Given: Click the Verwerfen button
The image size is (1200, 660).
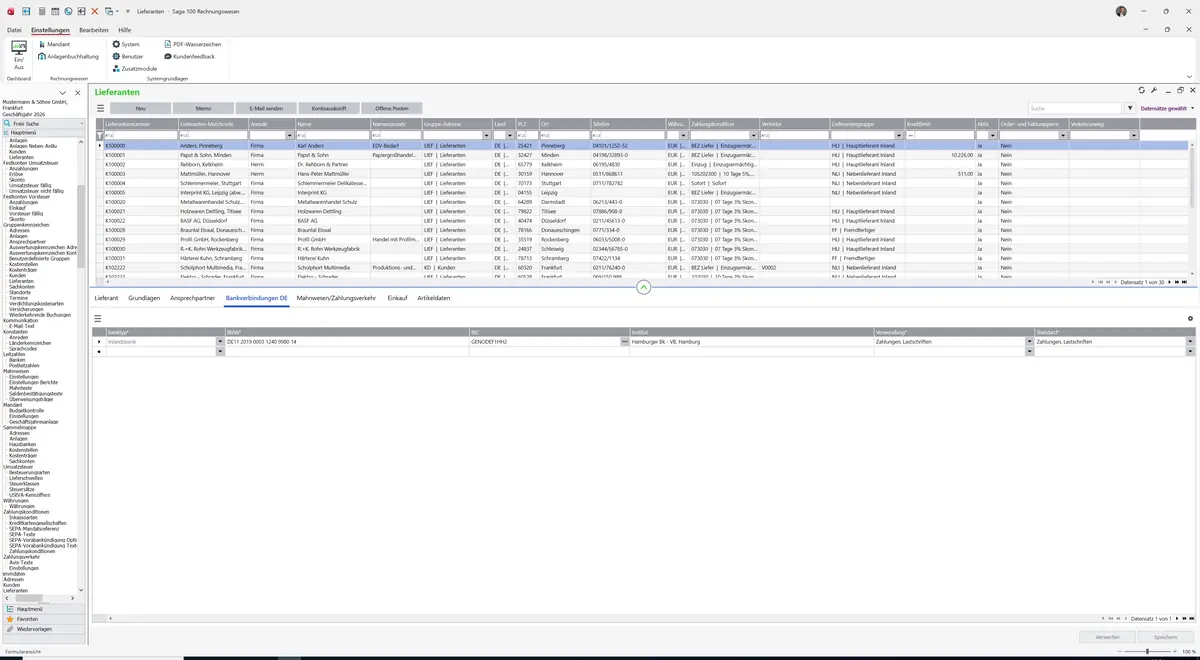Looking at the screenshot, I should point(1107,637).
